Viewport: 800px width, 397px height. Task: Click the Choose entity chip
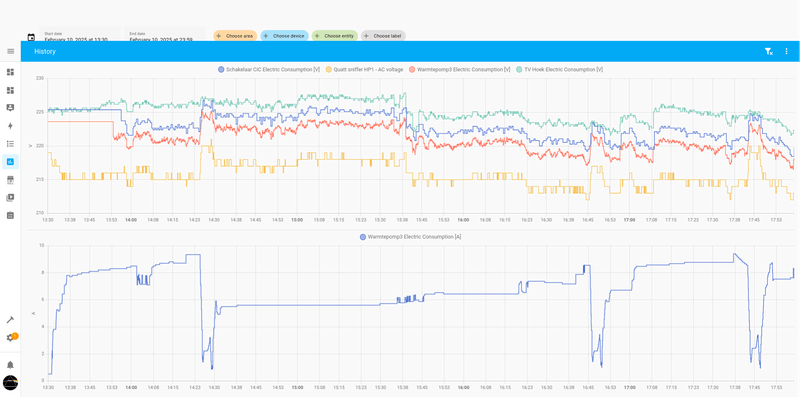[335, 36]
